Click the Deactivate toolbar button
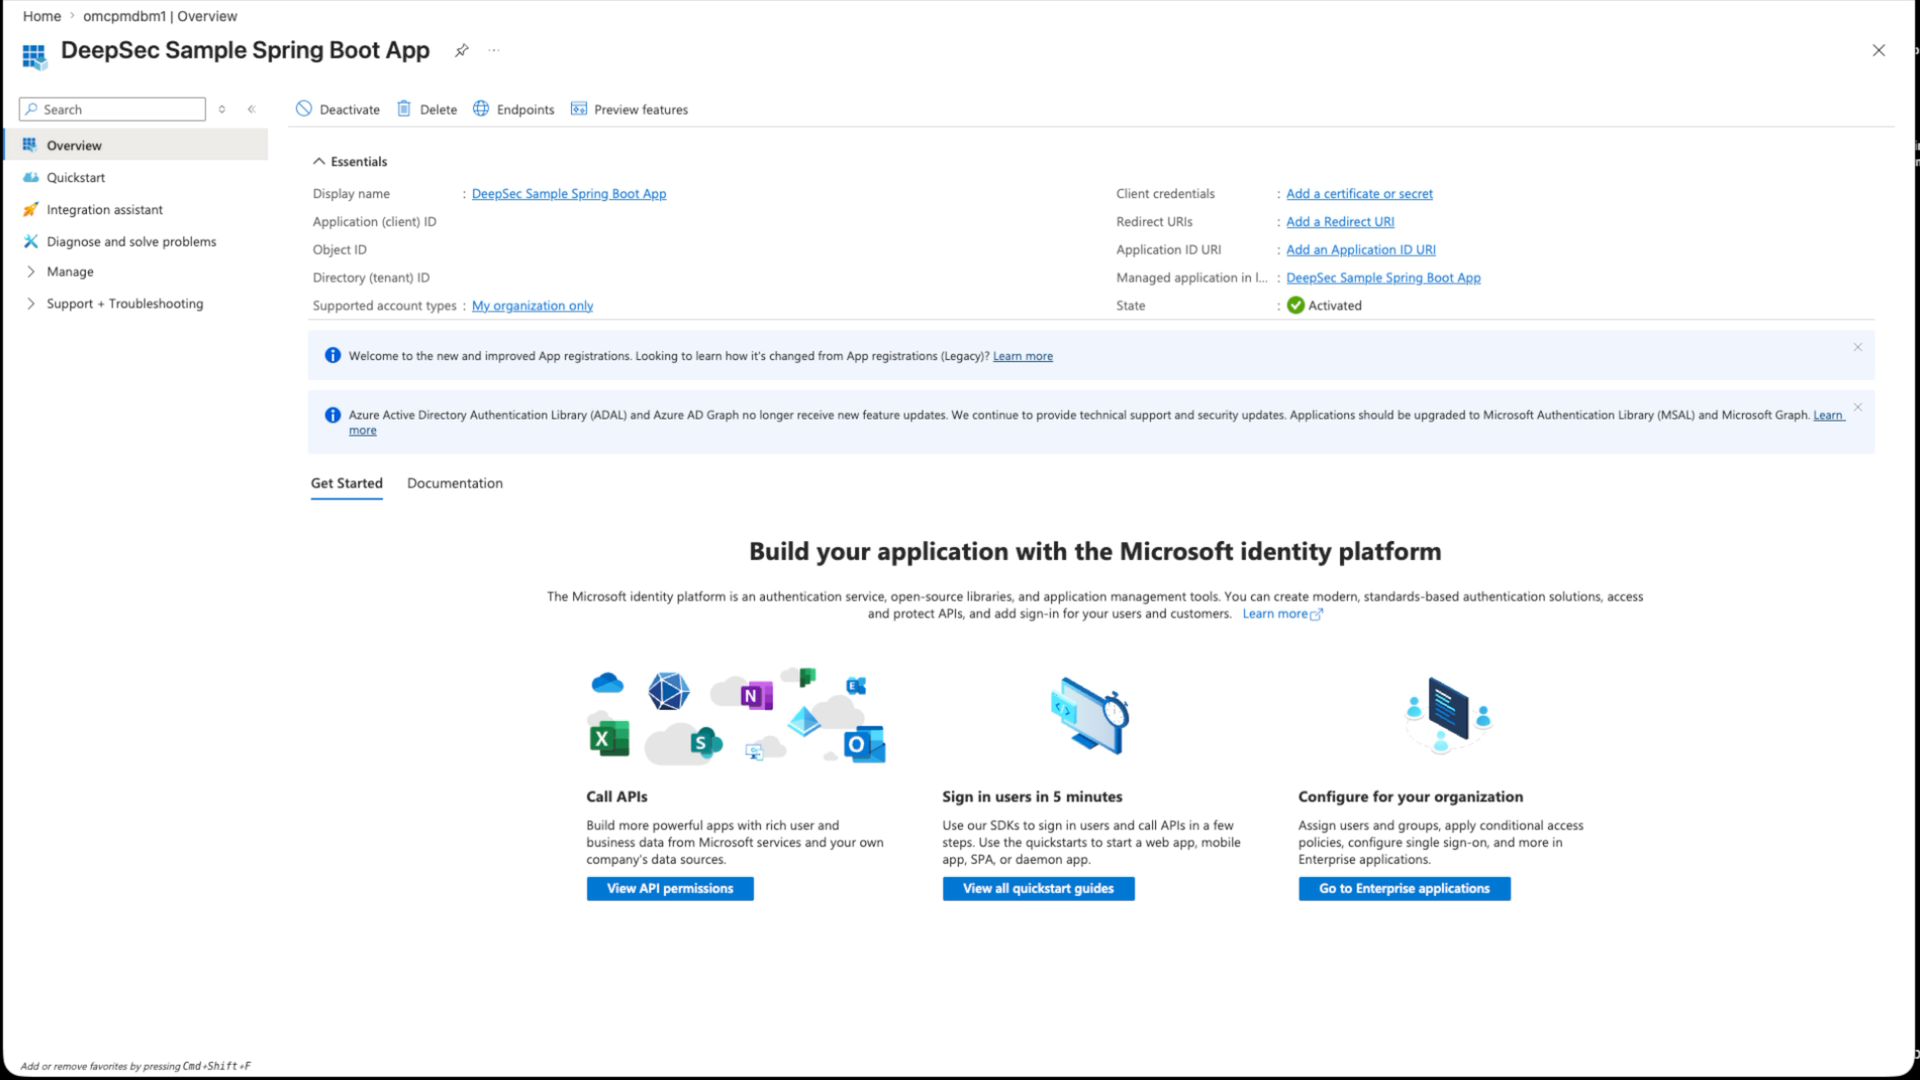1920x1080 pixels. pos(338,109)
